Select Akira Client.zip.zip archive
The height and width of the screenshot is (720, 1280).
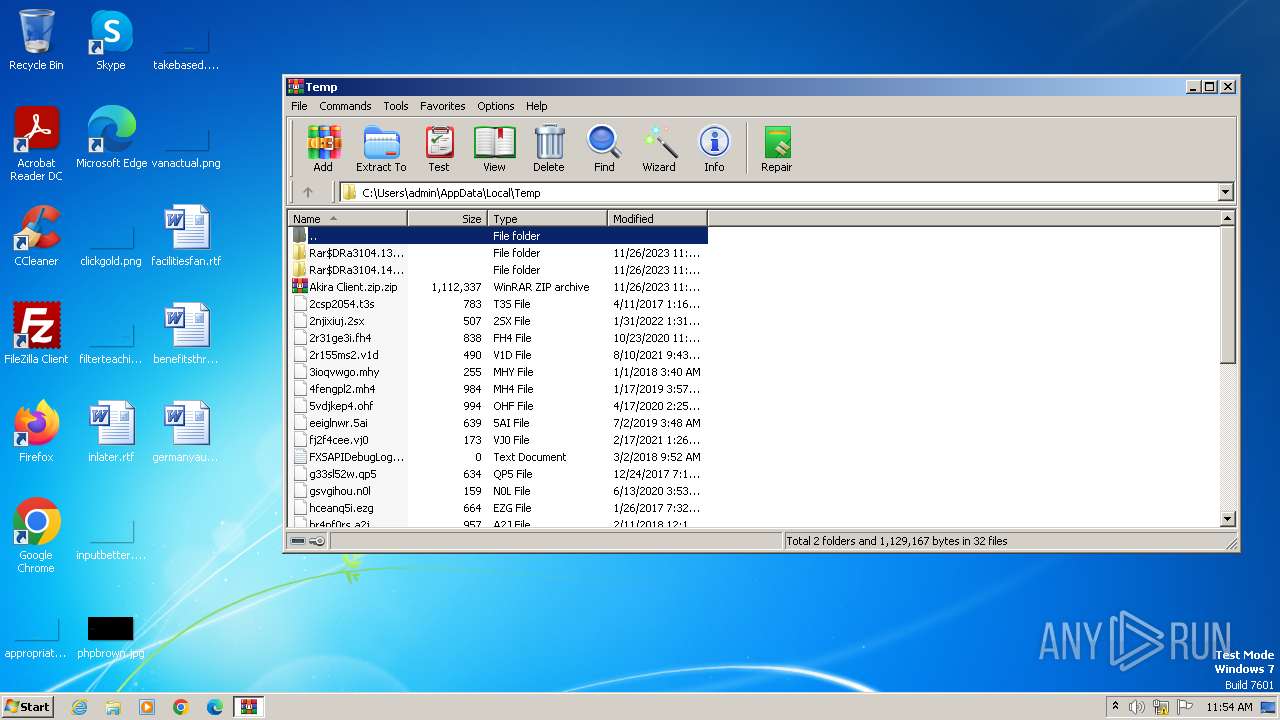click(498, 287)
